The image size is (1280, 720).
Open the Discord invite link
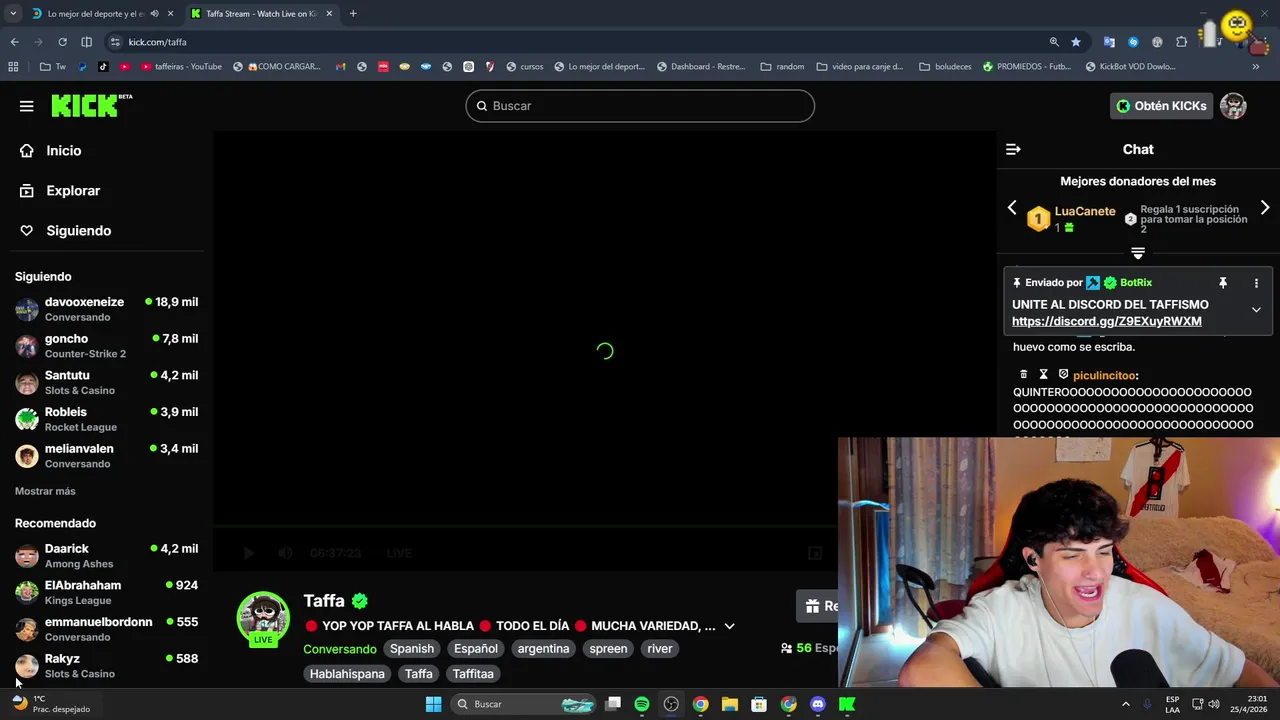(1106, 322)
